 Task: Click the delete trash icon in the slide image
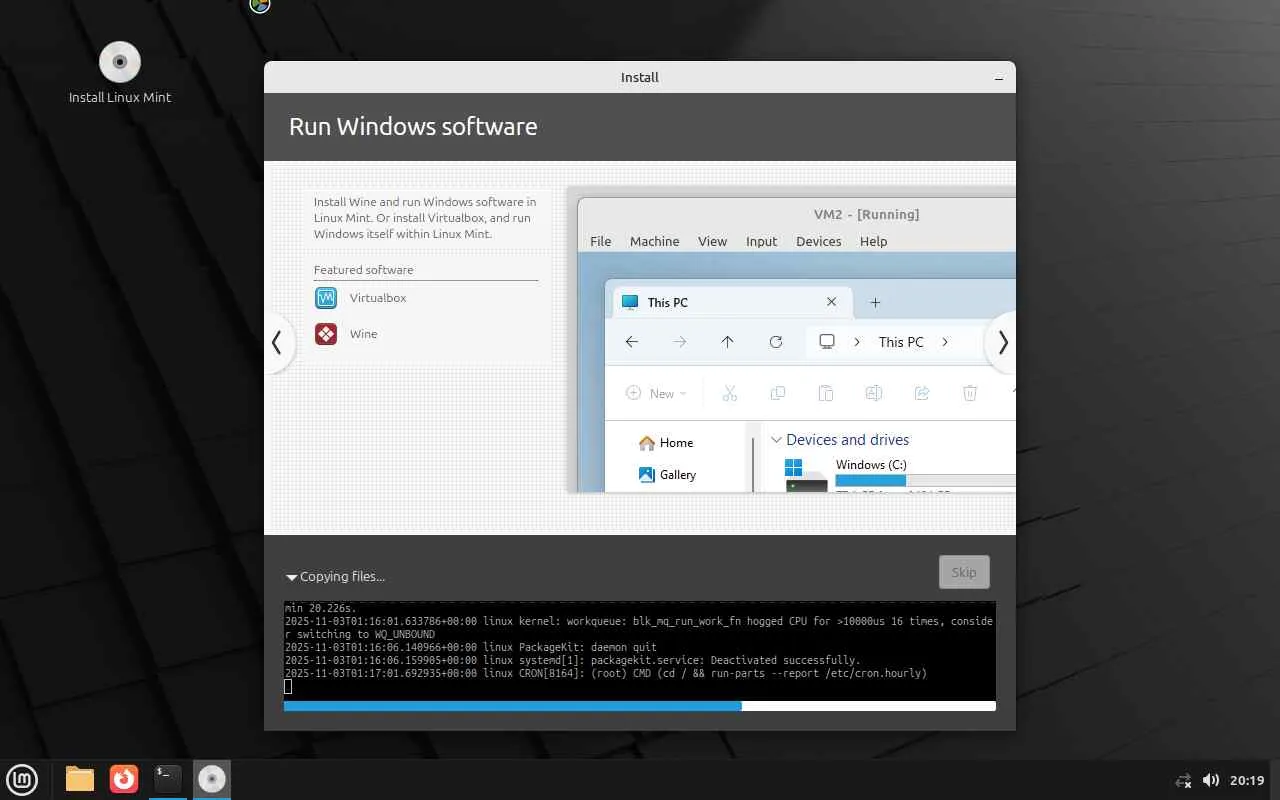969,394
